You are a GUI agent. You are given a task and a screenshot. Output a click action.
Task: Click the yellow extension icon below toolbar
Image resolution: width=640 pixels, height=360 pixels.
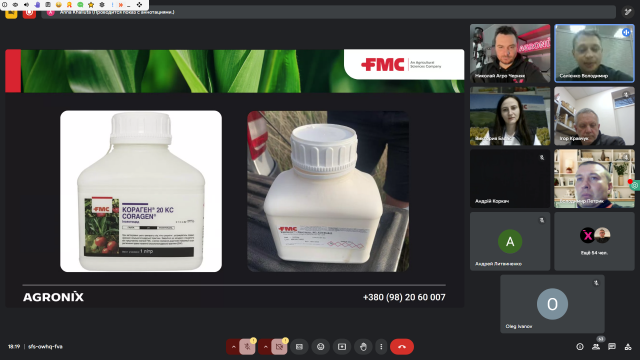(x=11, y=13)
